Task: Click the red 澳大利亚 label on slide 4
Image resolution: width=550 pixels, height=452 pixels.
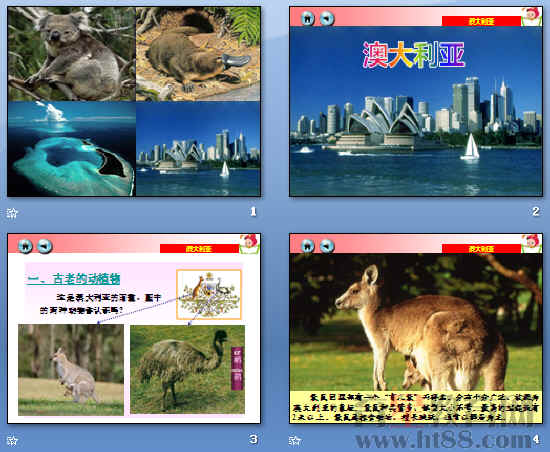Action: pyautogui.click(x=481, y=249)
